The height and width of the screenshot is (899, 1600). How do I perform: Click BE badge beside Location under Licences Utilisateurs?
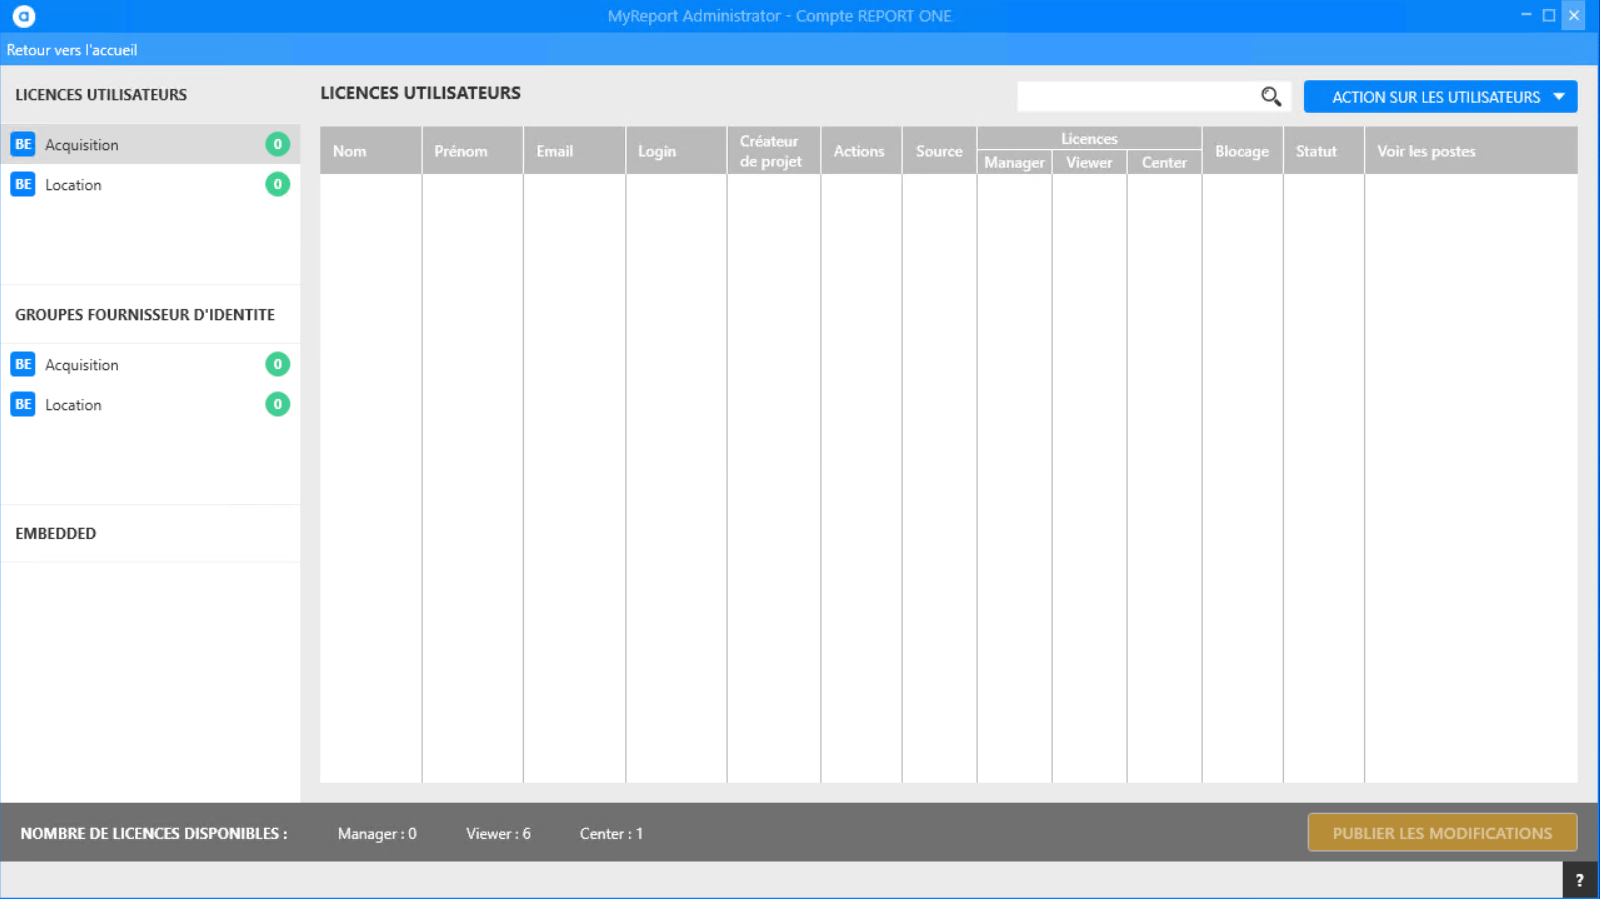[23, 184]
